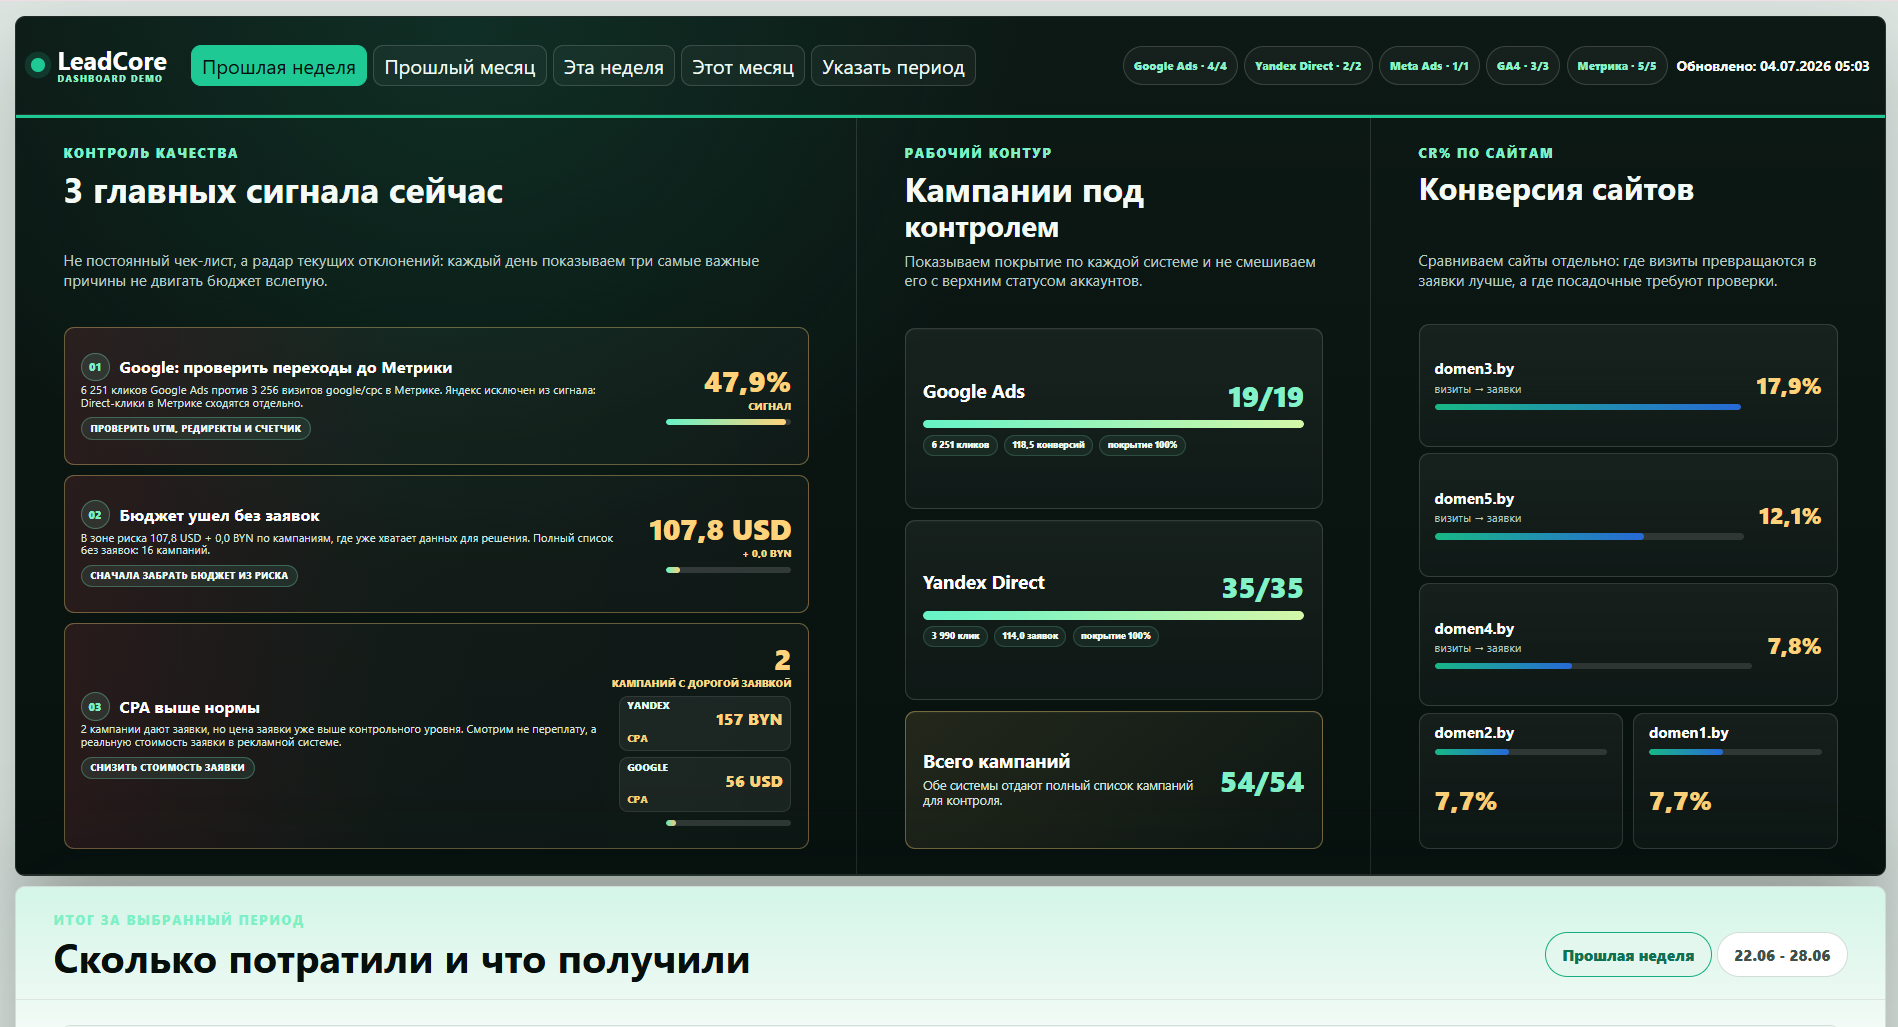This screenshot has width=1898, height=1027.
Task: Click the 22.06 - 28.06 date range pill
Action: pyautogui.click(x=1782, y=955)
